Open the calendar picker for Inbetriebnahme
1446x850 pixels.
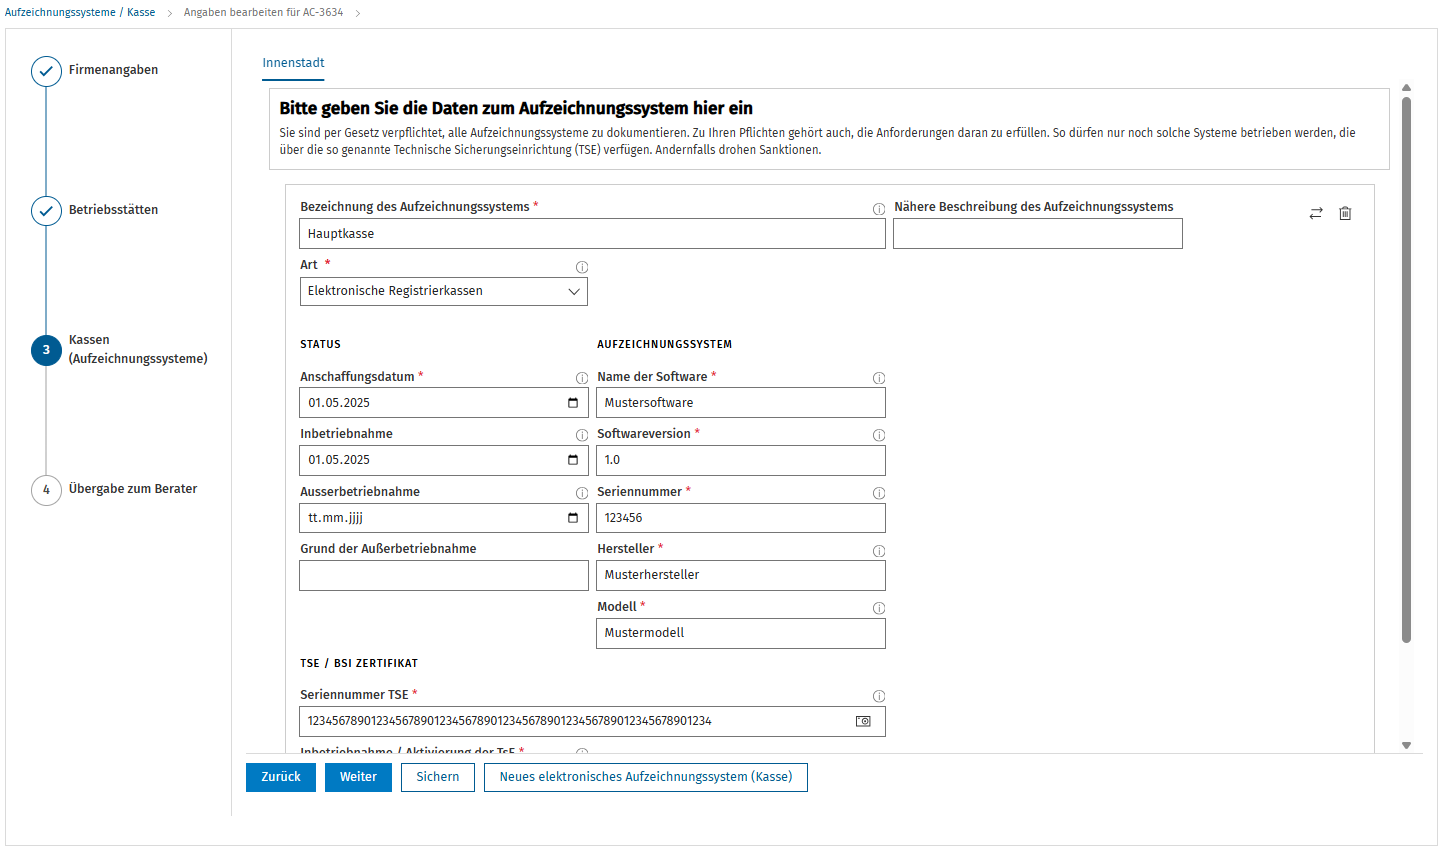pyautogui.click(x=573, y=460)
